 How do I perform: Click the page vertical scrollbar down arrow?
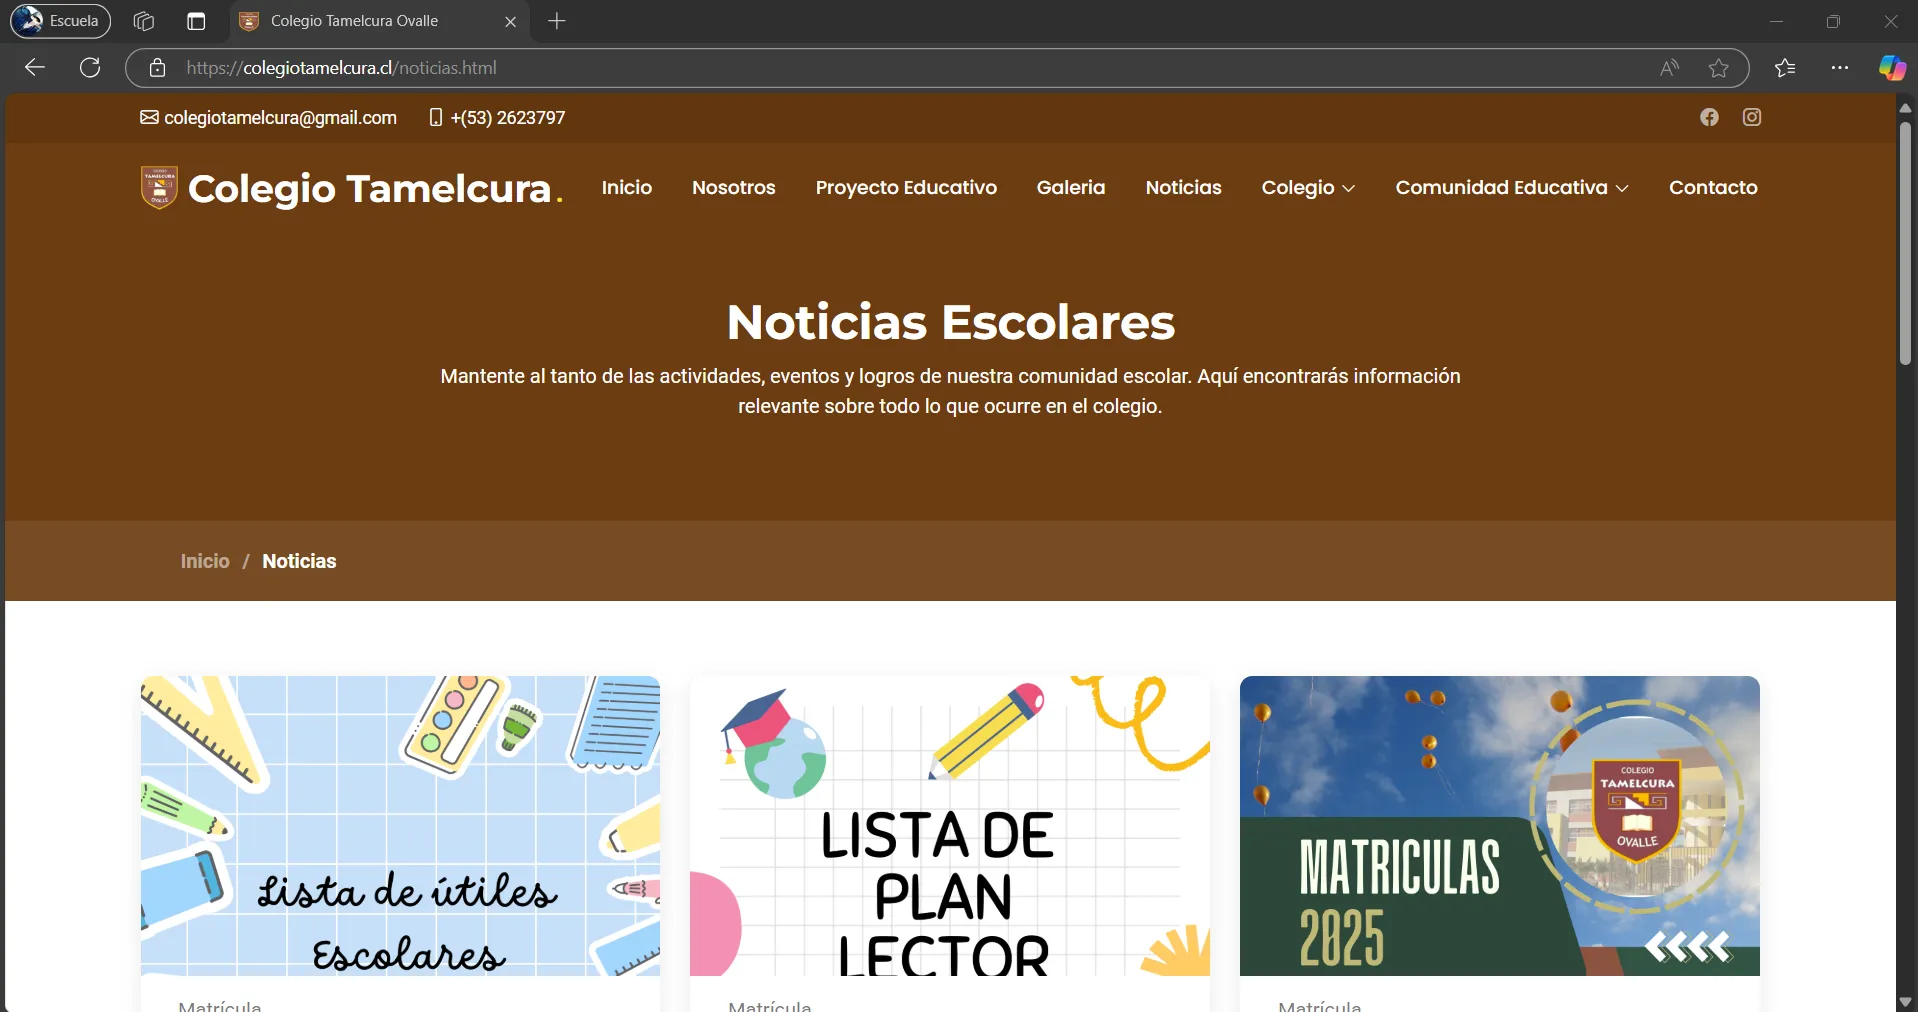[1905, 1001]
